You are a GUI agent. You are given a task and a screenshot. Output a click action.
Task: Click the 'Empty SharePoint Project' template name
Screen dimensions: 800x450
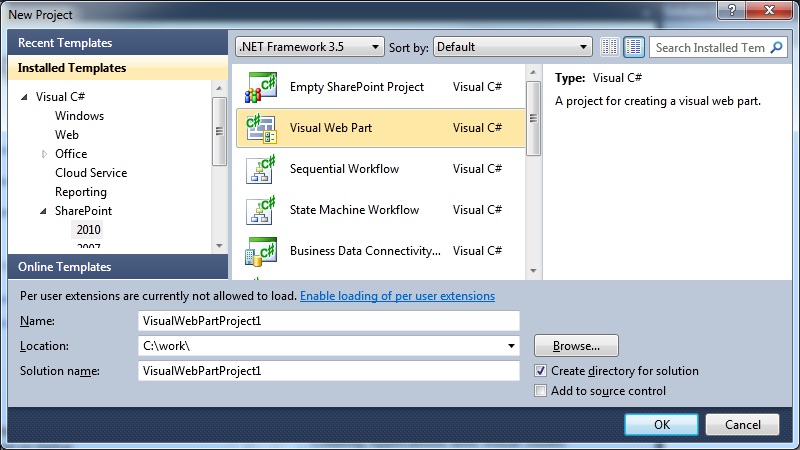coord(357,87)
